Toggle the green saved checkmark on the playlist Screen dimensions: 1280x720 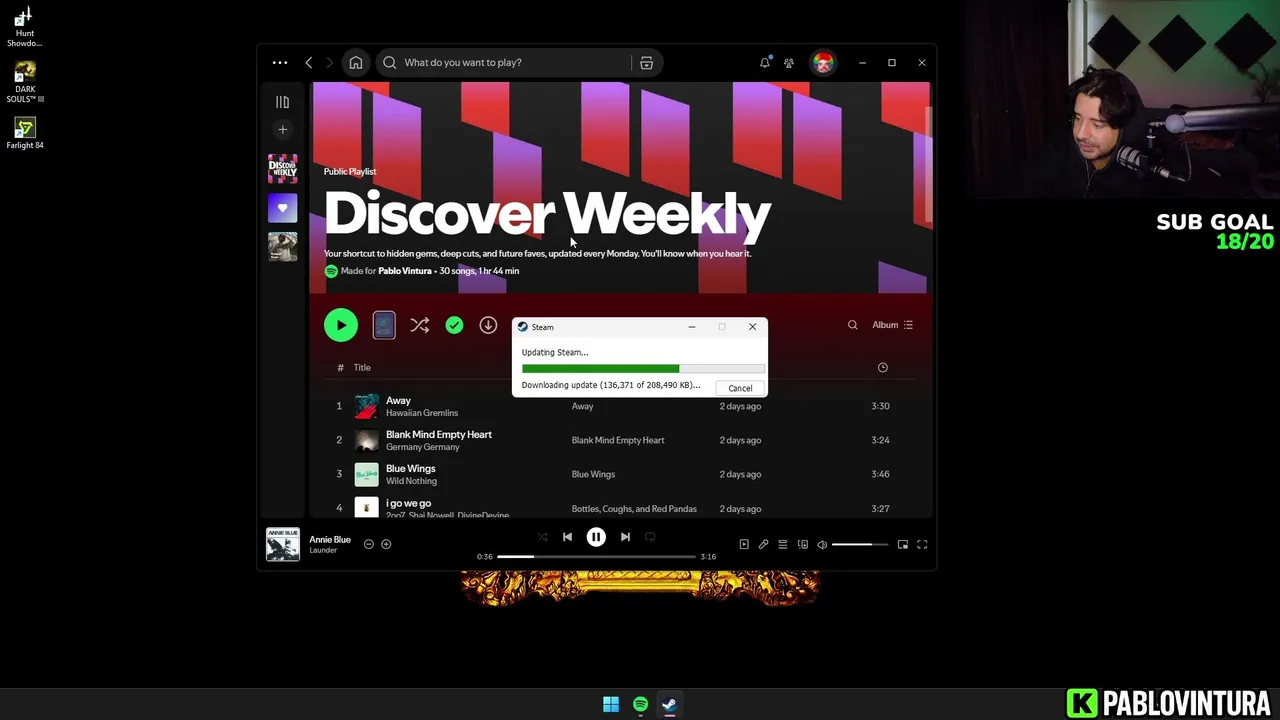[x=454, y=325]
